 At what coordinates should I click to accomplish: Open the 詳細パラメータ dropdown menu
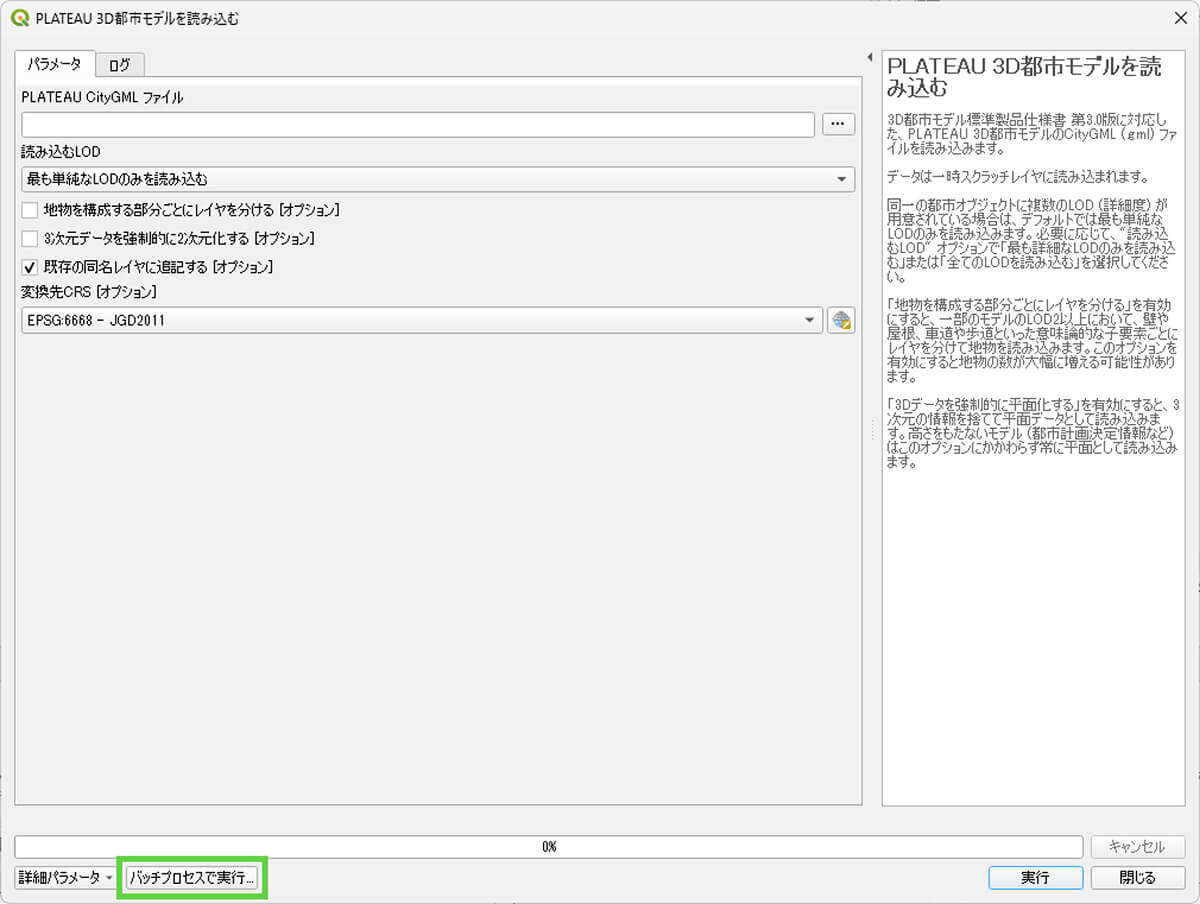tap(67, 877)
